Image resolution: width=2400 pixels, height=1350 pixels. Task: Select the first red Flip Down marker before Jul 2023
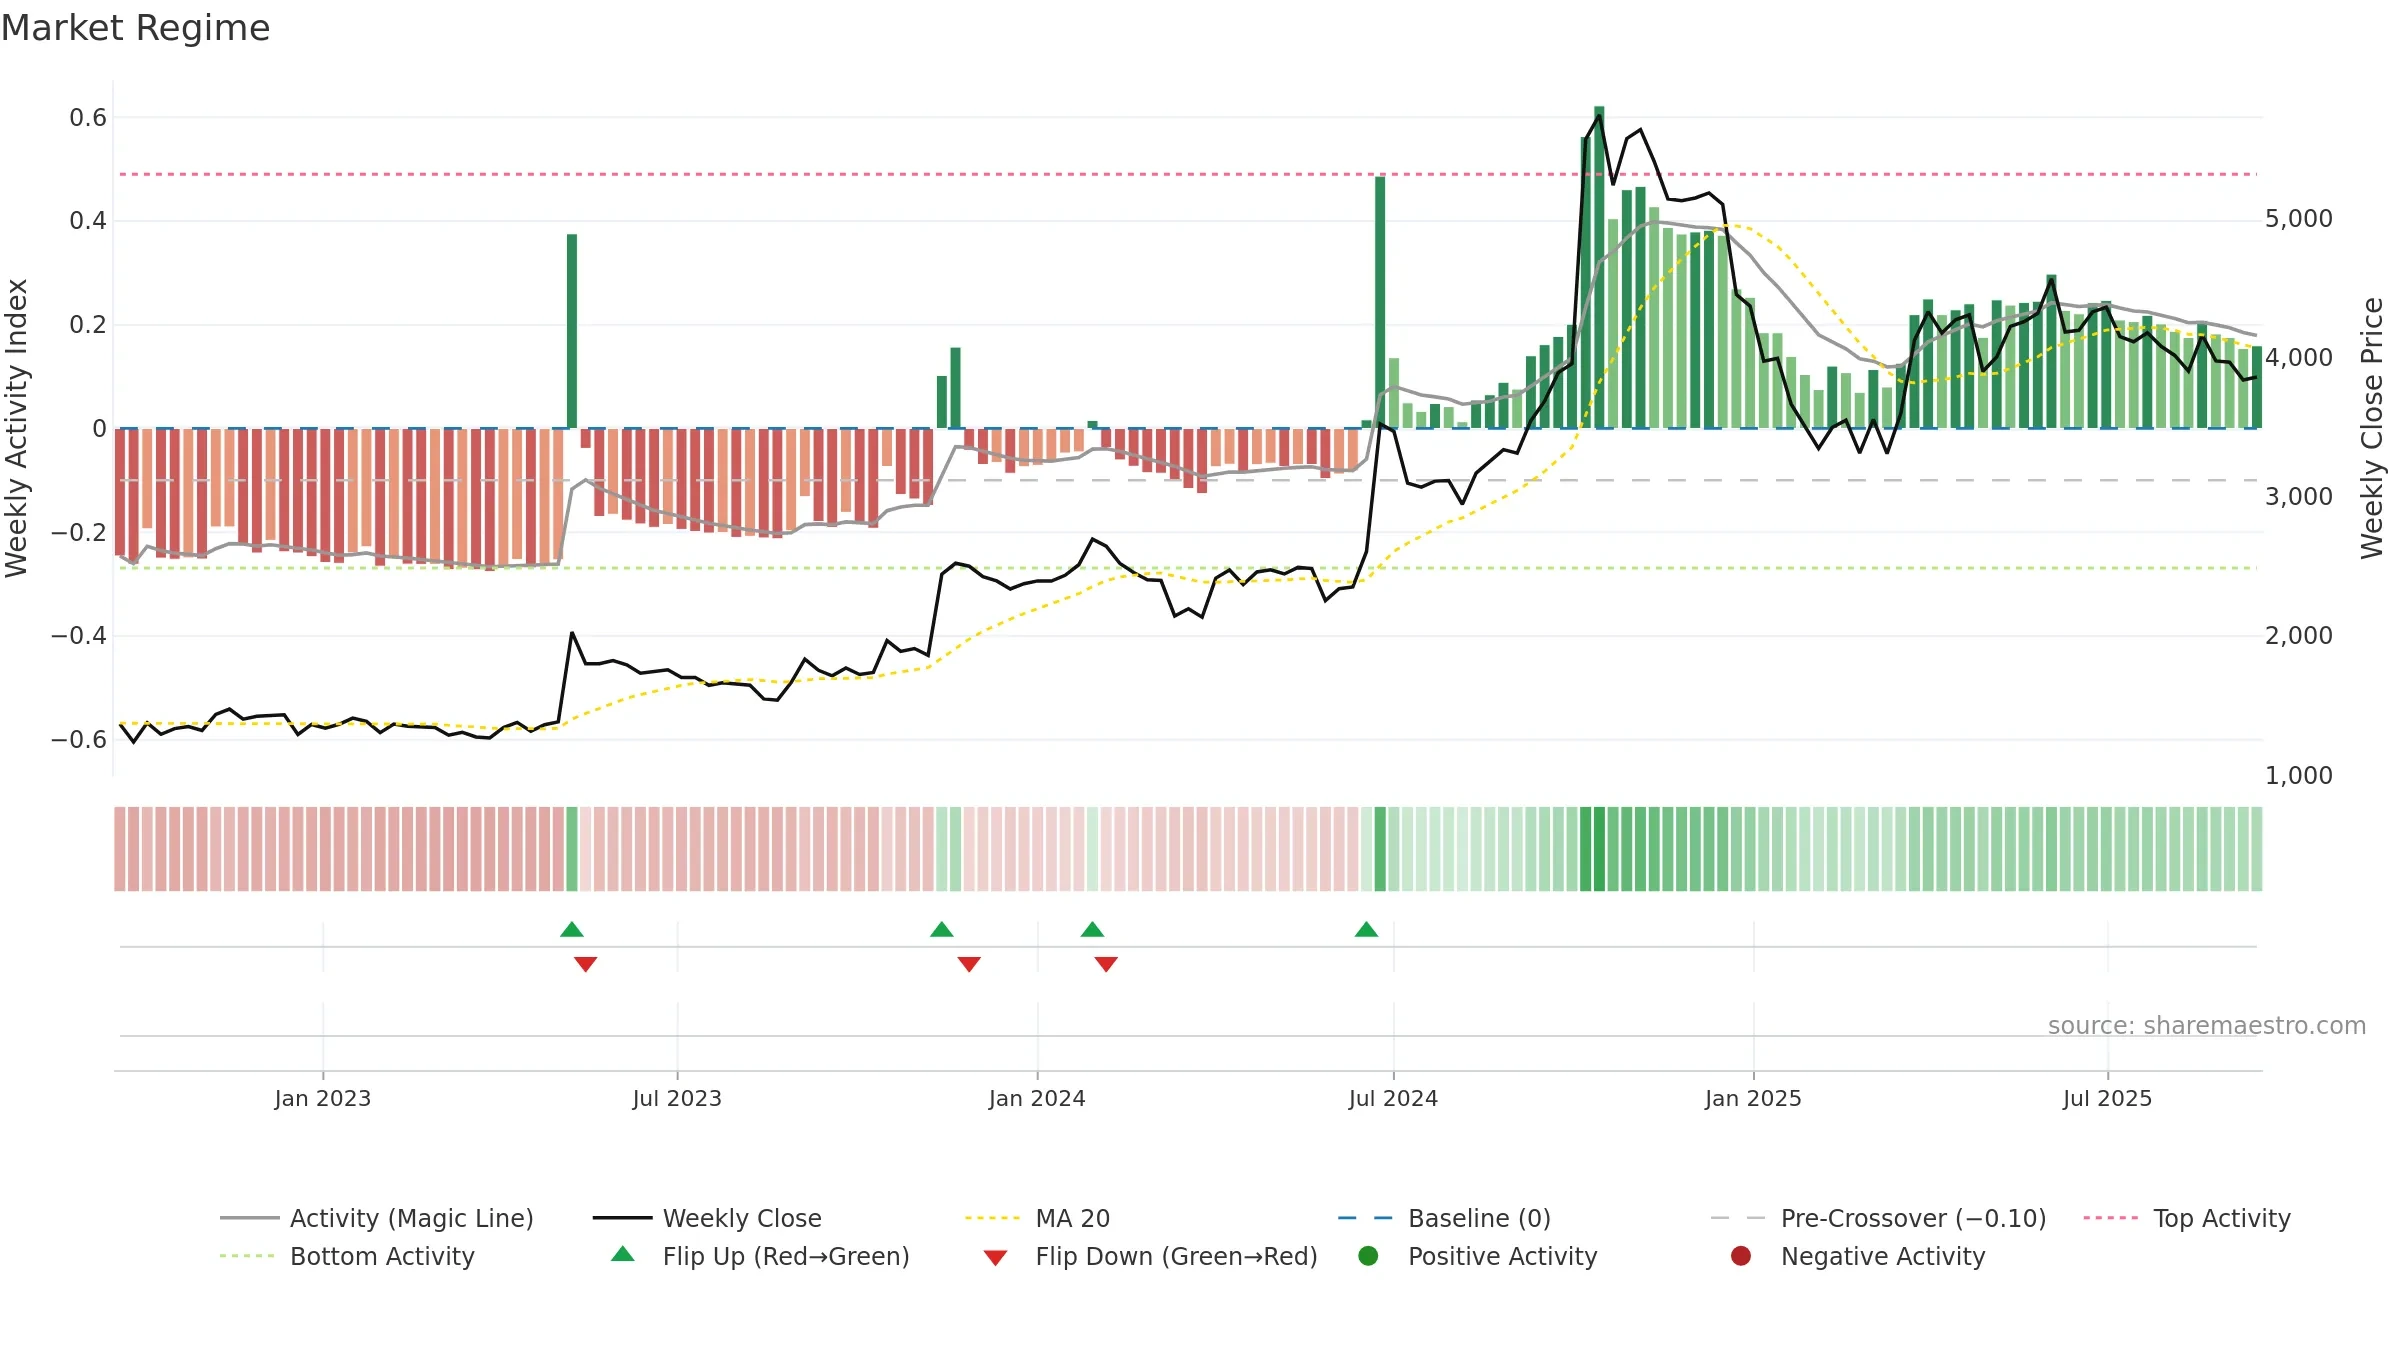pos(586,964)
